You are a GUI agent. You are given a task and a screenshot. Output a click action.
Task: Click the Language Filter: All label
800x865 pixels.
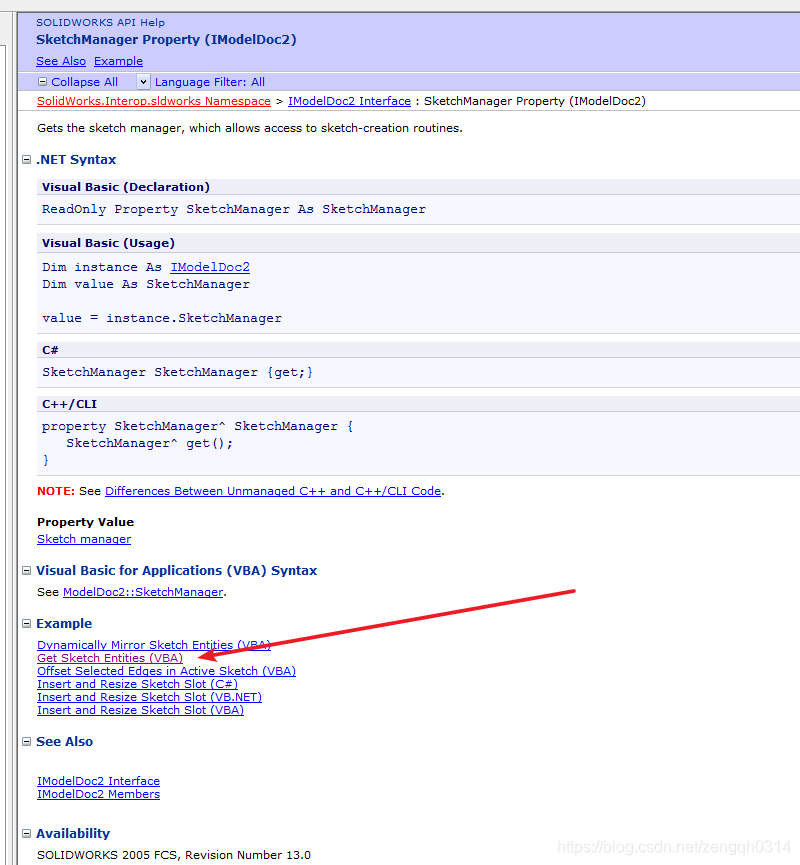coord(210,82)
